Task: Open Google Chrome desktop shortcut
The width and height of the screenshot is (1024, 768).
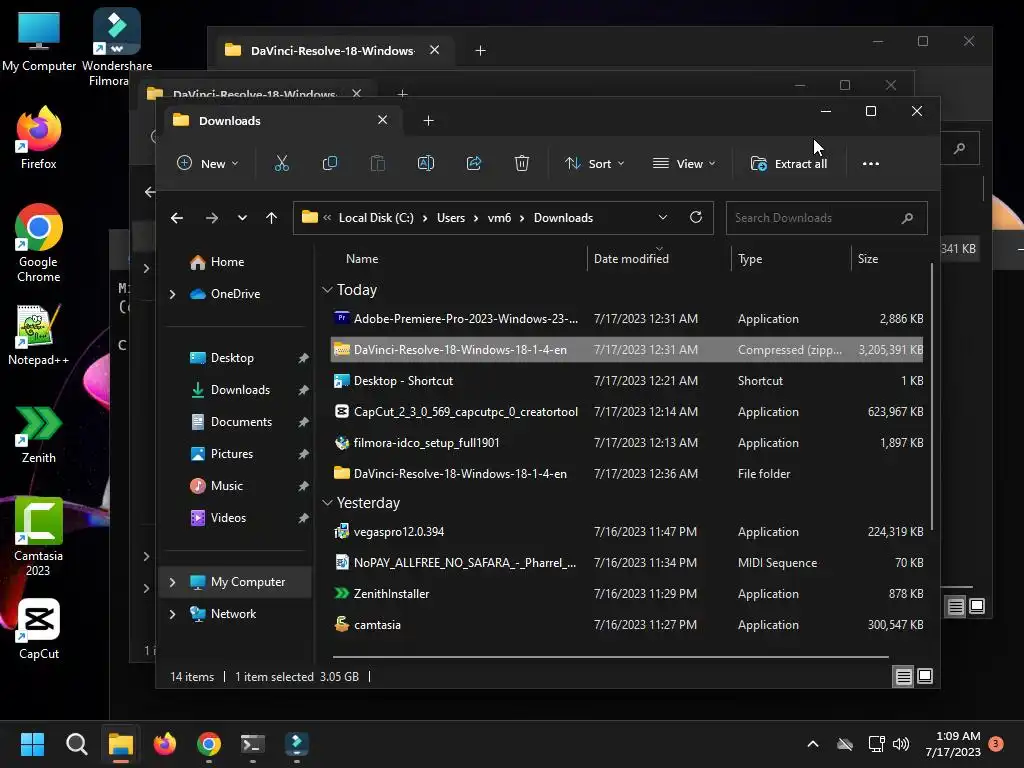Action: (39, 243)
